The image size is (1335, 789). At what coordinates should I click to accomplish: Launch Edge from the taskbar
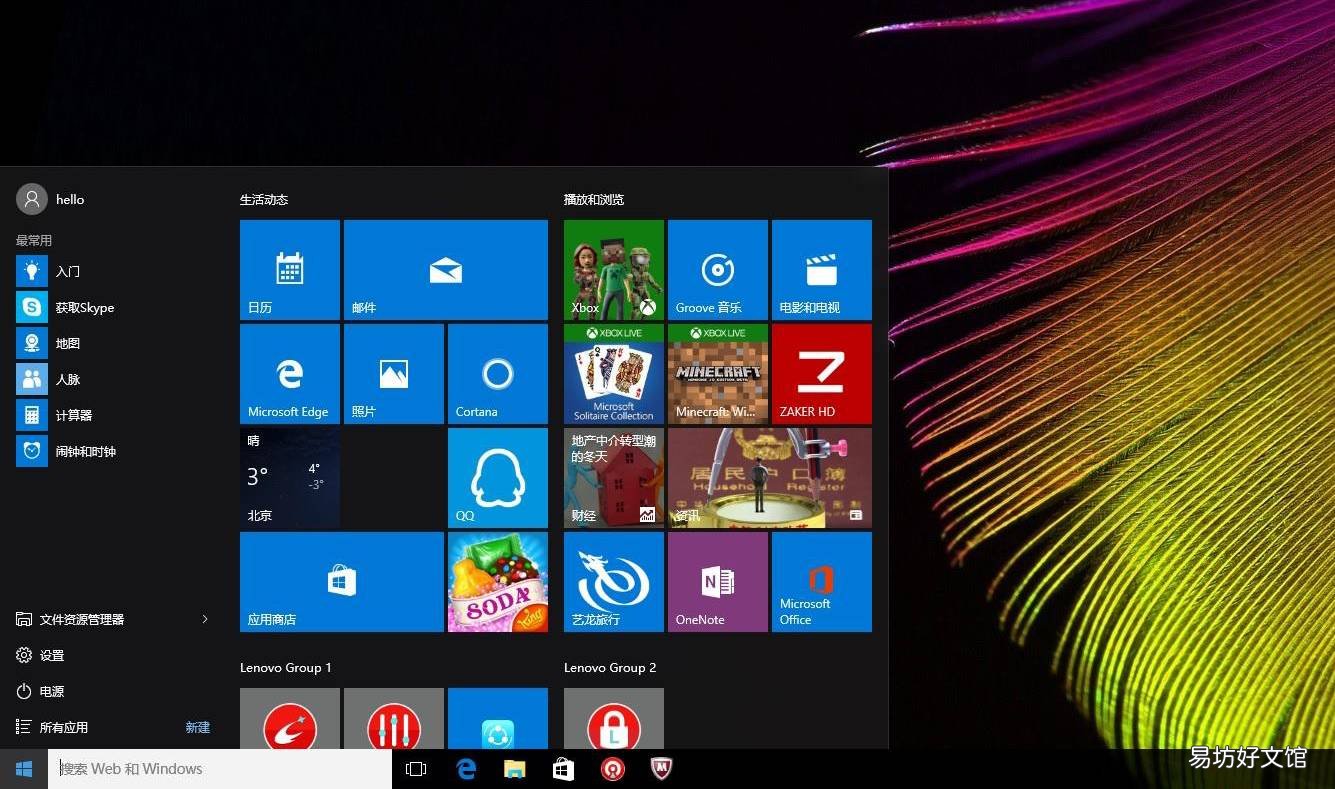(466, 769)
